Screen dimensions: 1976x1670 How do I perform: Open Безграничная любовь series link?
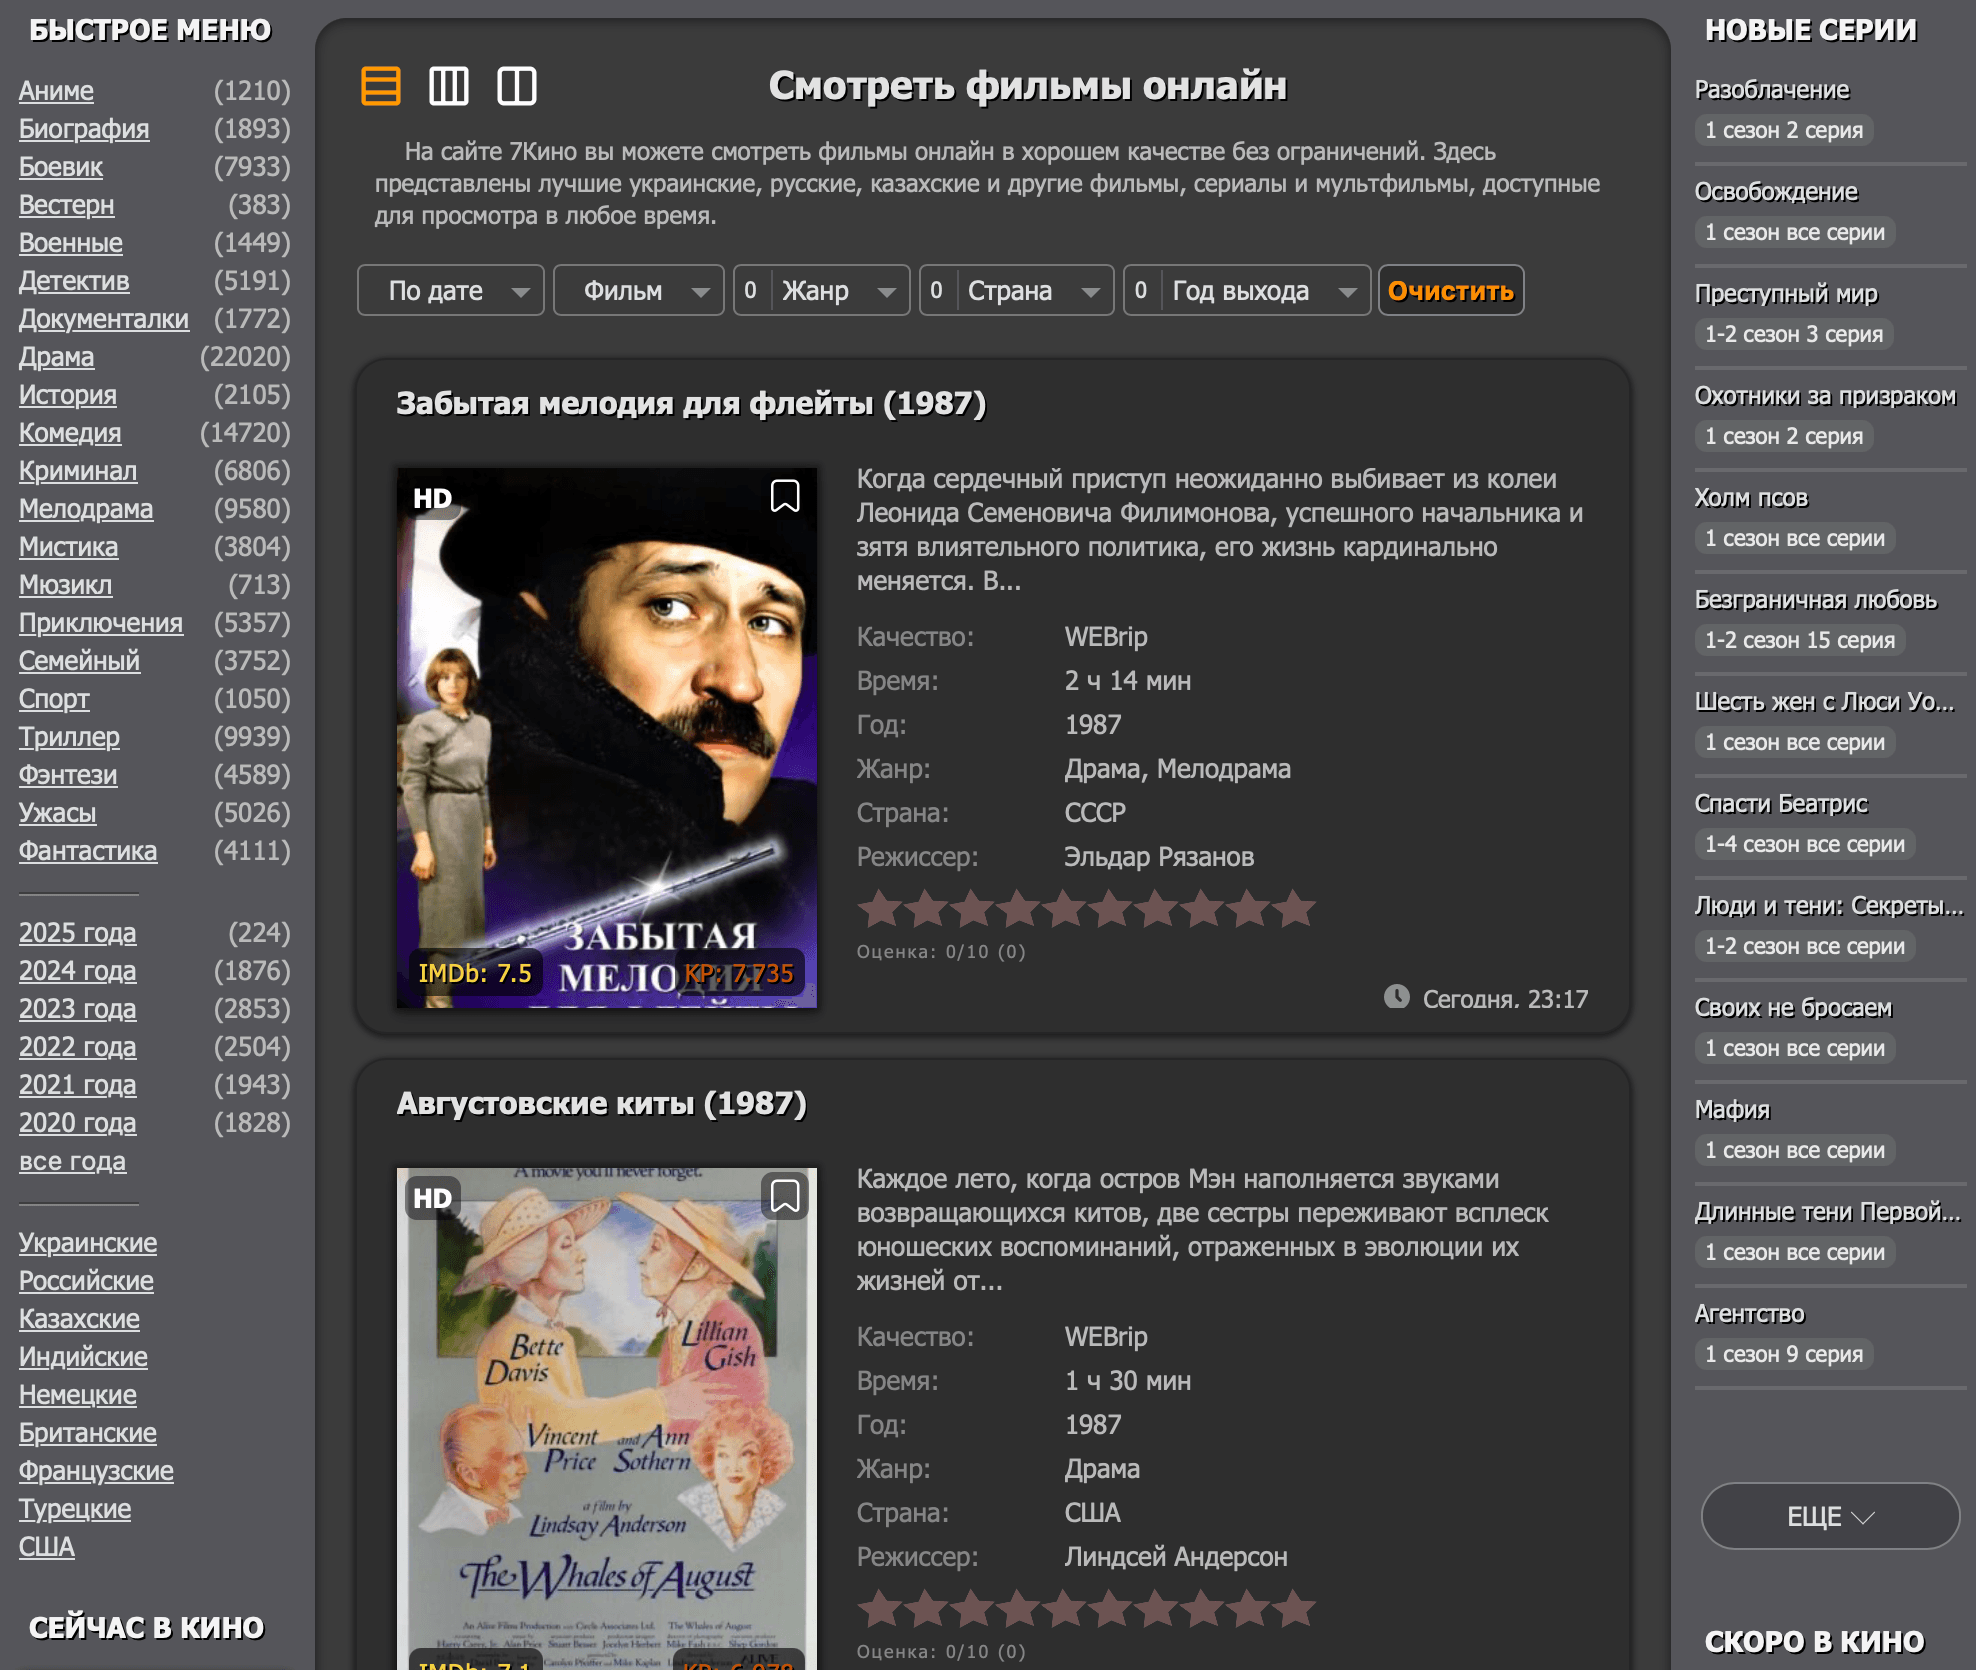(x=1816, y=600)
